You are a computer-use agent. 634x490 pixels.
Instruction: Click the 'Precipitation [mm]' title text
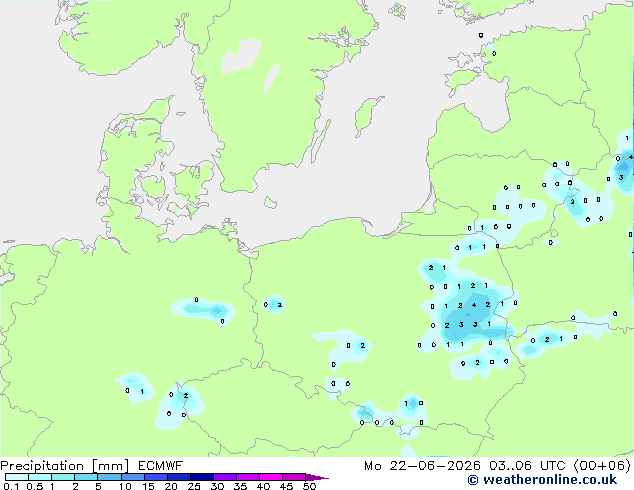click(x=65, y=466)
